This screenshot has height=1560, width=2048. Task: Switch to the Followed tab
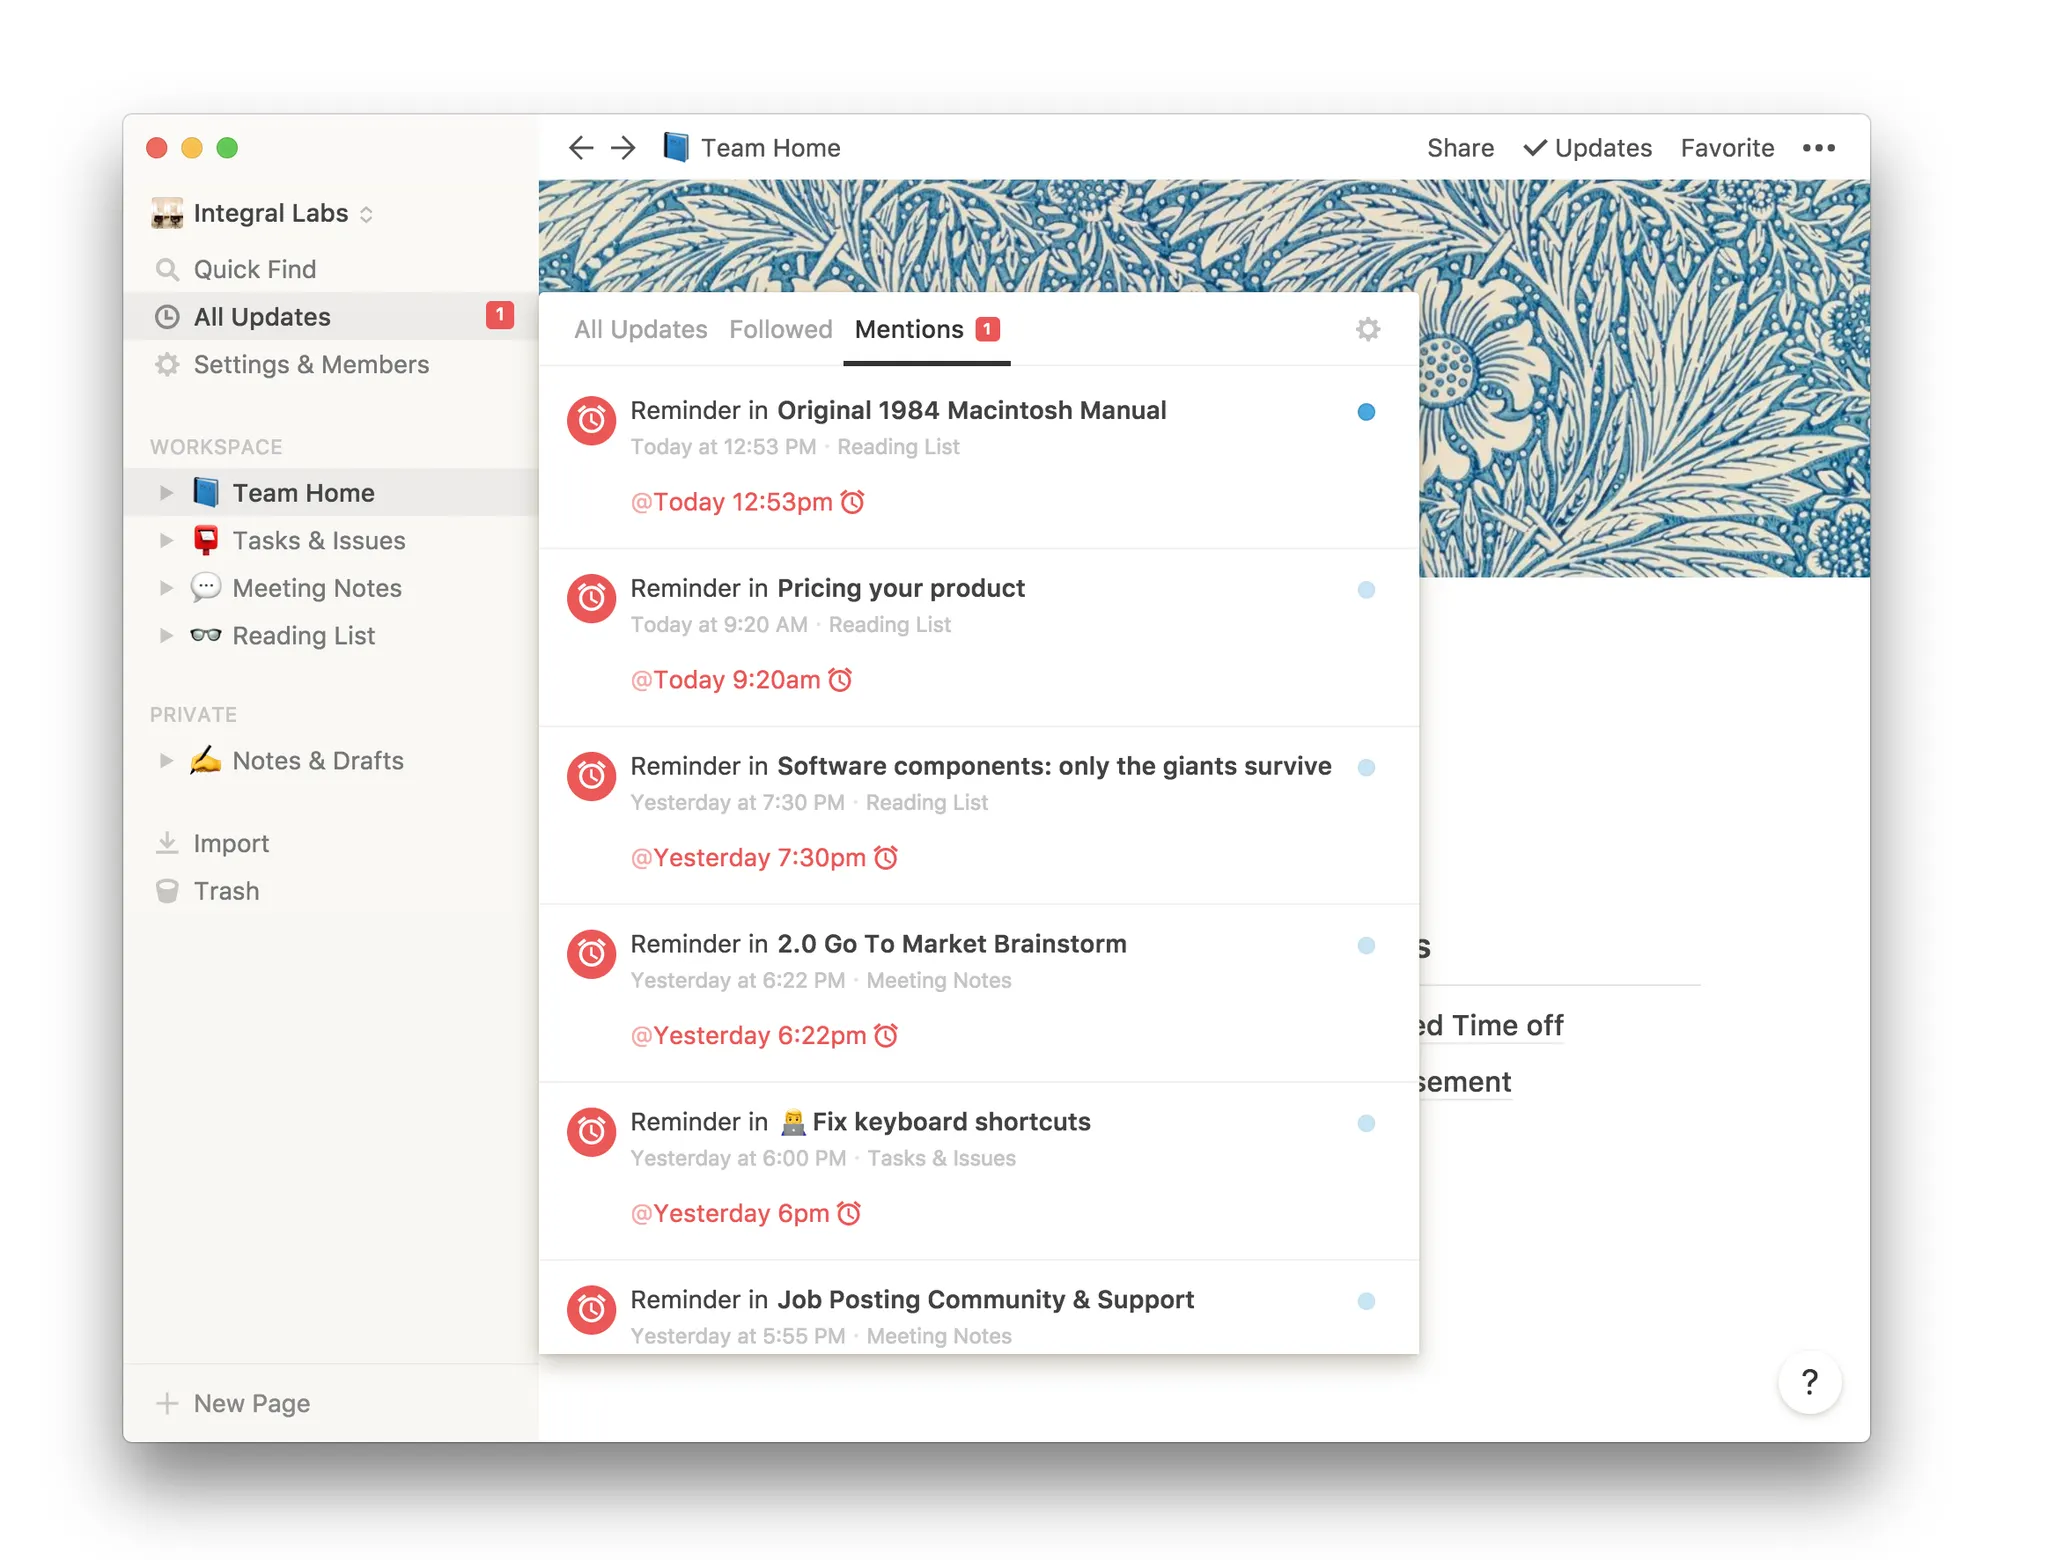click(x=780, y=329)
